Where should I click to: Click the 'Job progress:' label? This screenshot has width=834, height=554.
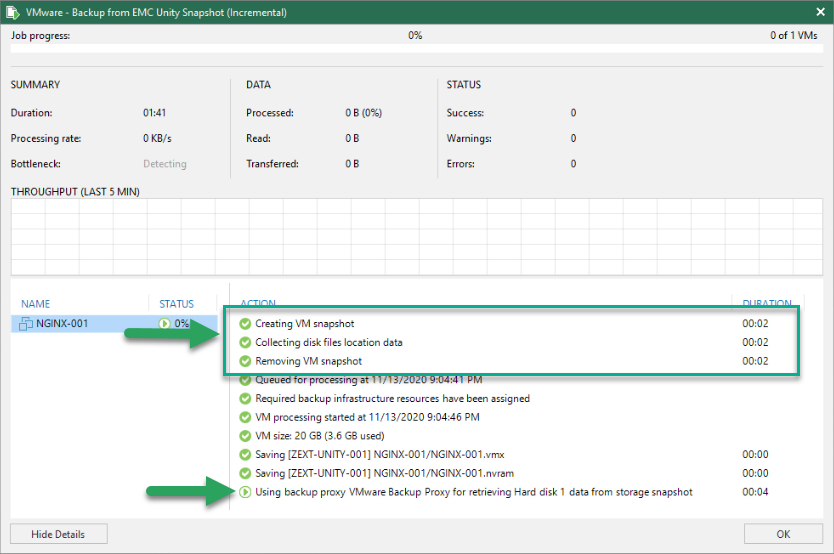[x=40, y=36]
